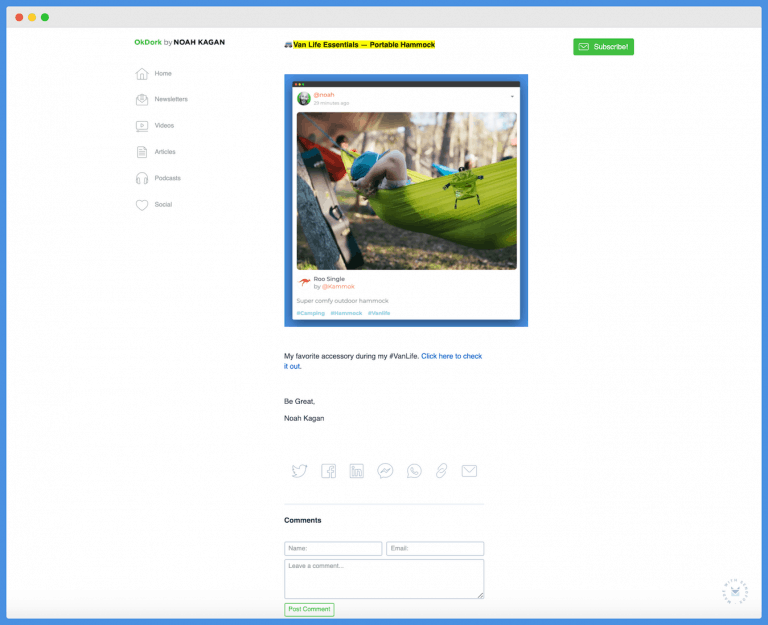Click the @Kammok link in the post
Viewport: 768px width, 625px height.
[x=338, y=287]
